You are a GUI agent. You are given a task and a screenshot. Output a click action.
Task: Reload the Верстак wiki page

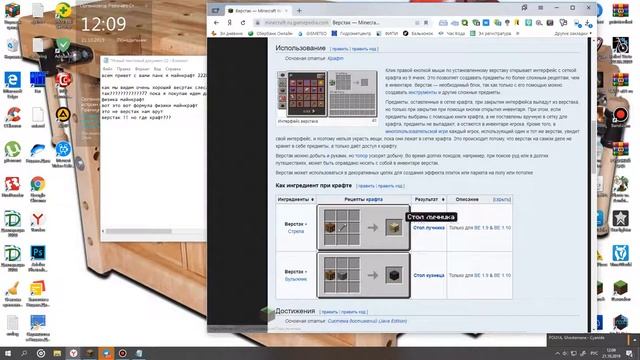(x=243, y=23)
